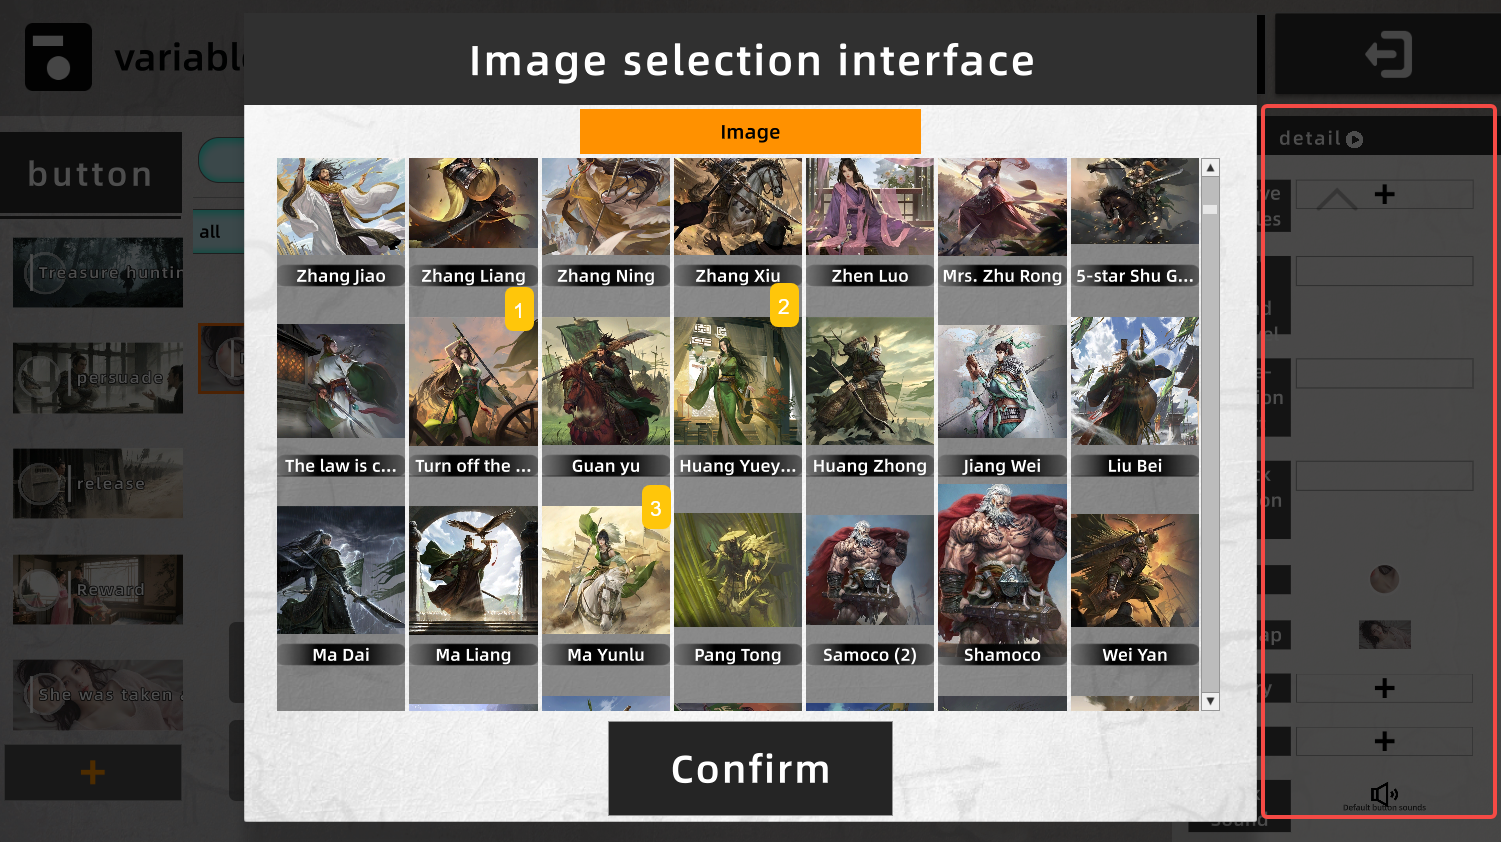The width and height of the screenshot is (1501, 842).
Task: Click the default button sounds speaker icon
Action: pos(1384,794)
